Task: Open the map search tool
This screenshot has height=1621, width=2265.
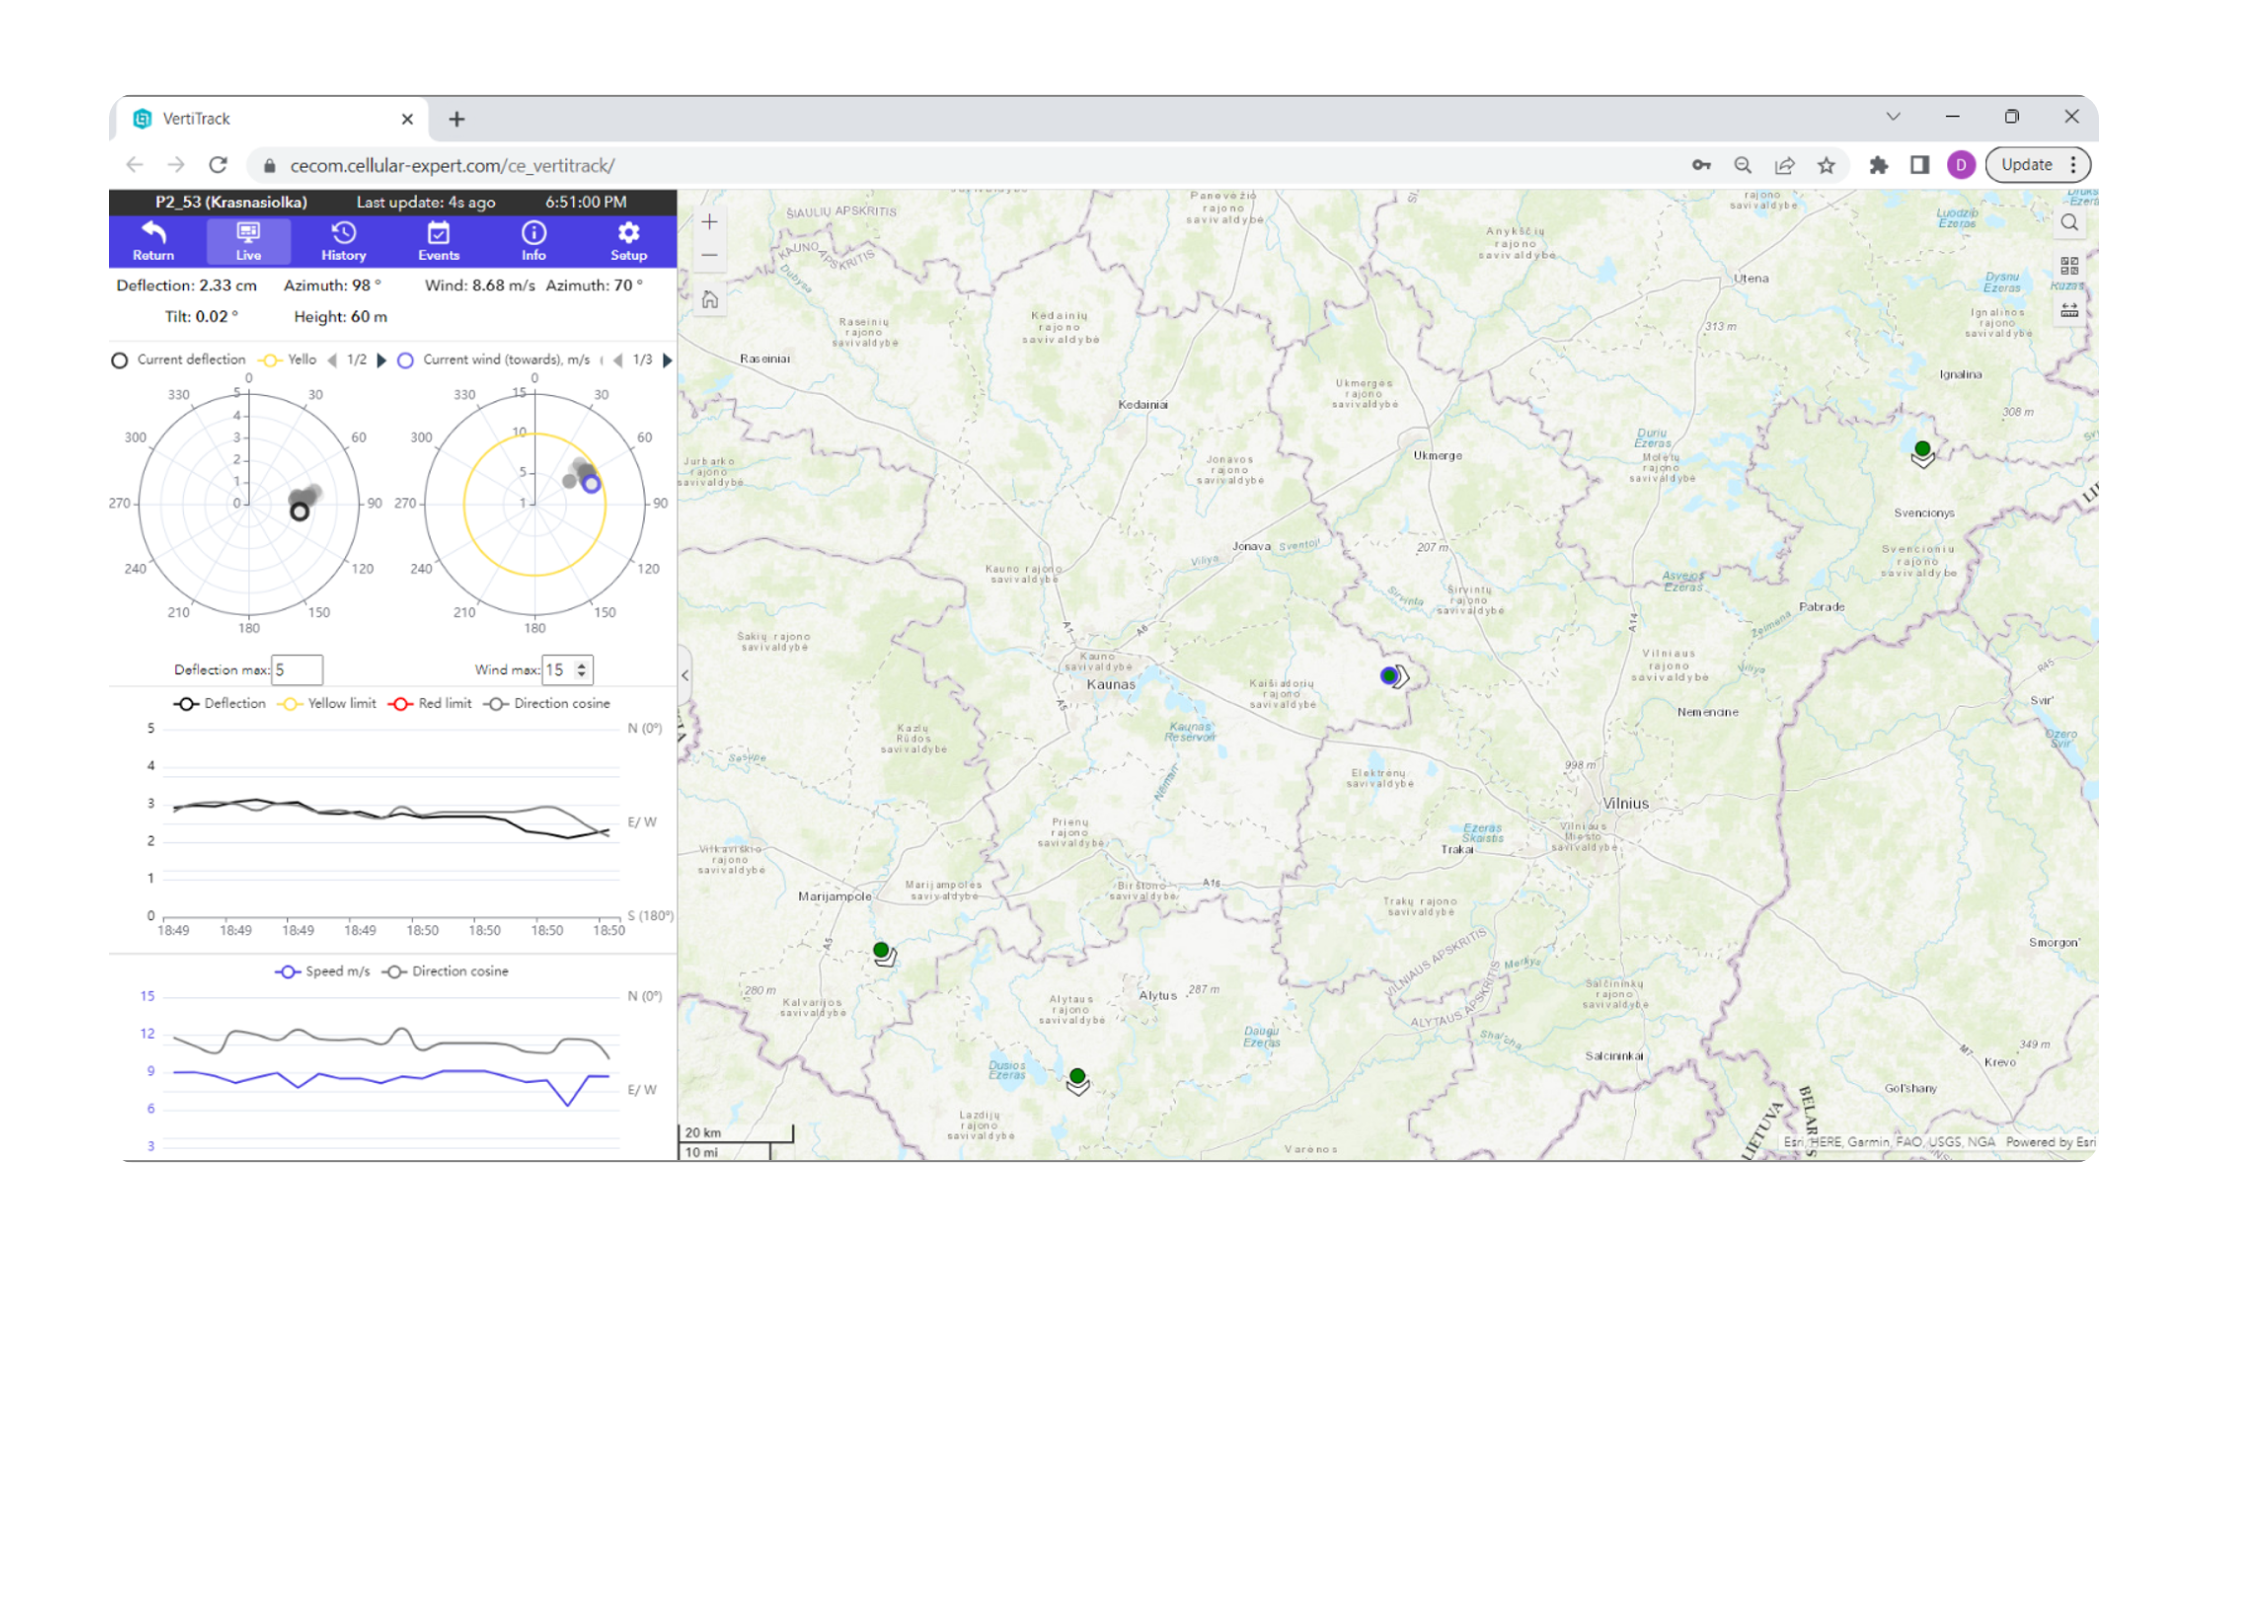Action: click(x=2069, y=222)
